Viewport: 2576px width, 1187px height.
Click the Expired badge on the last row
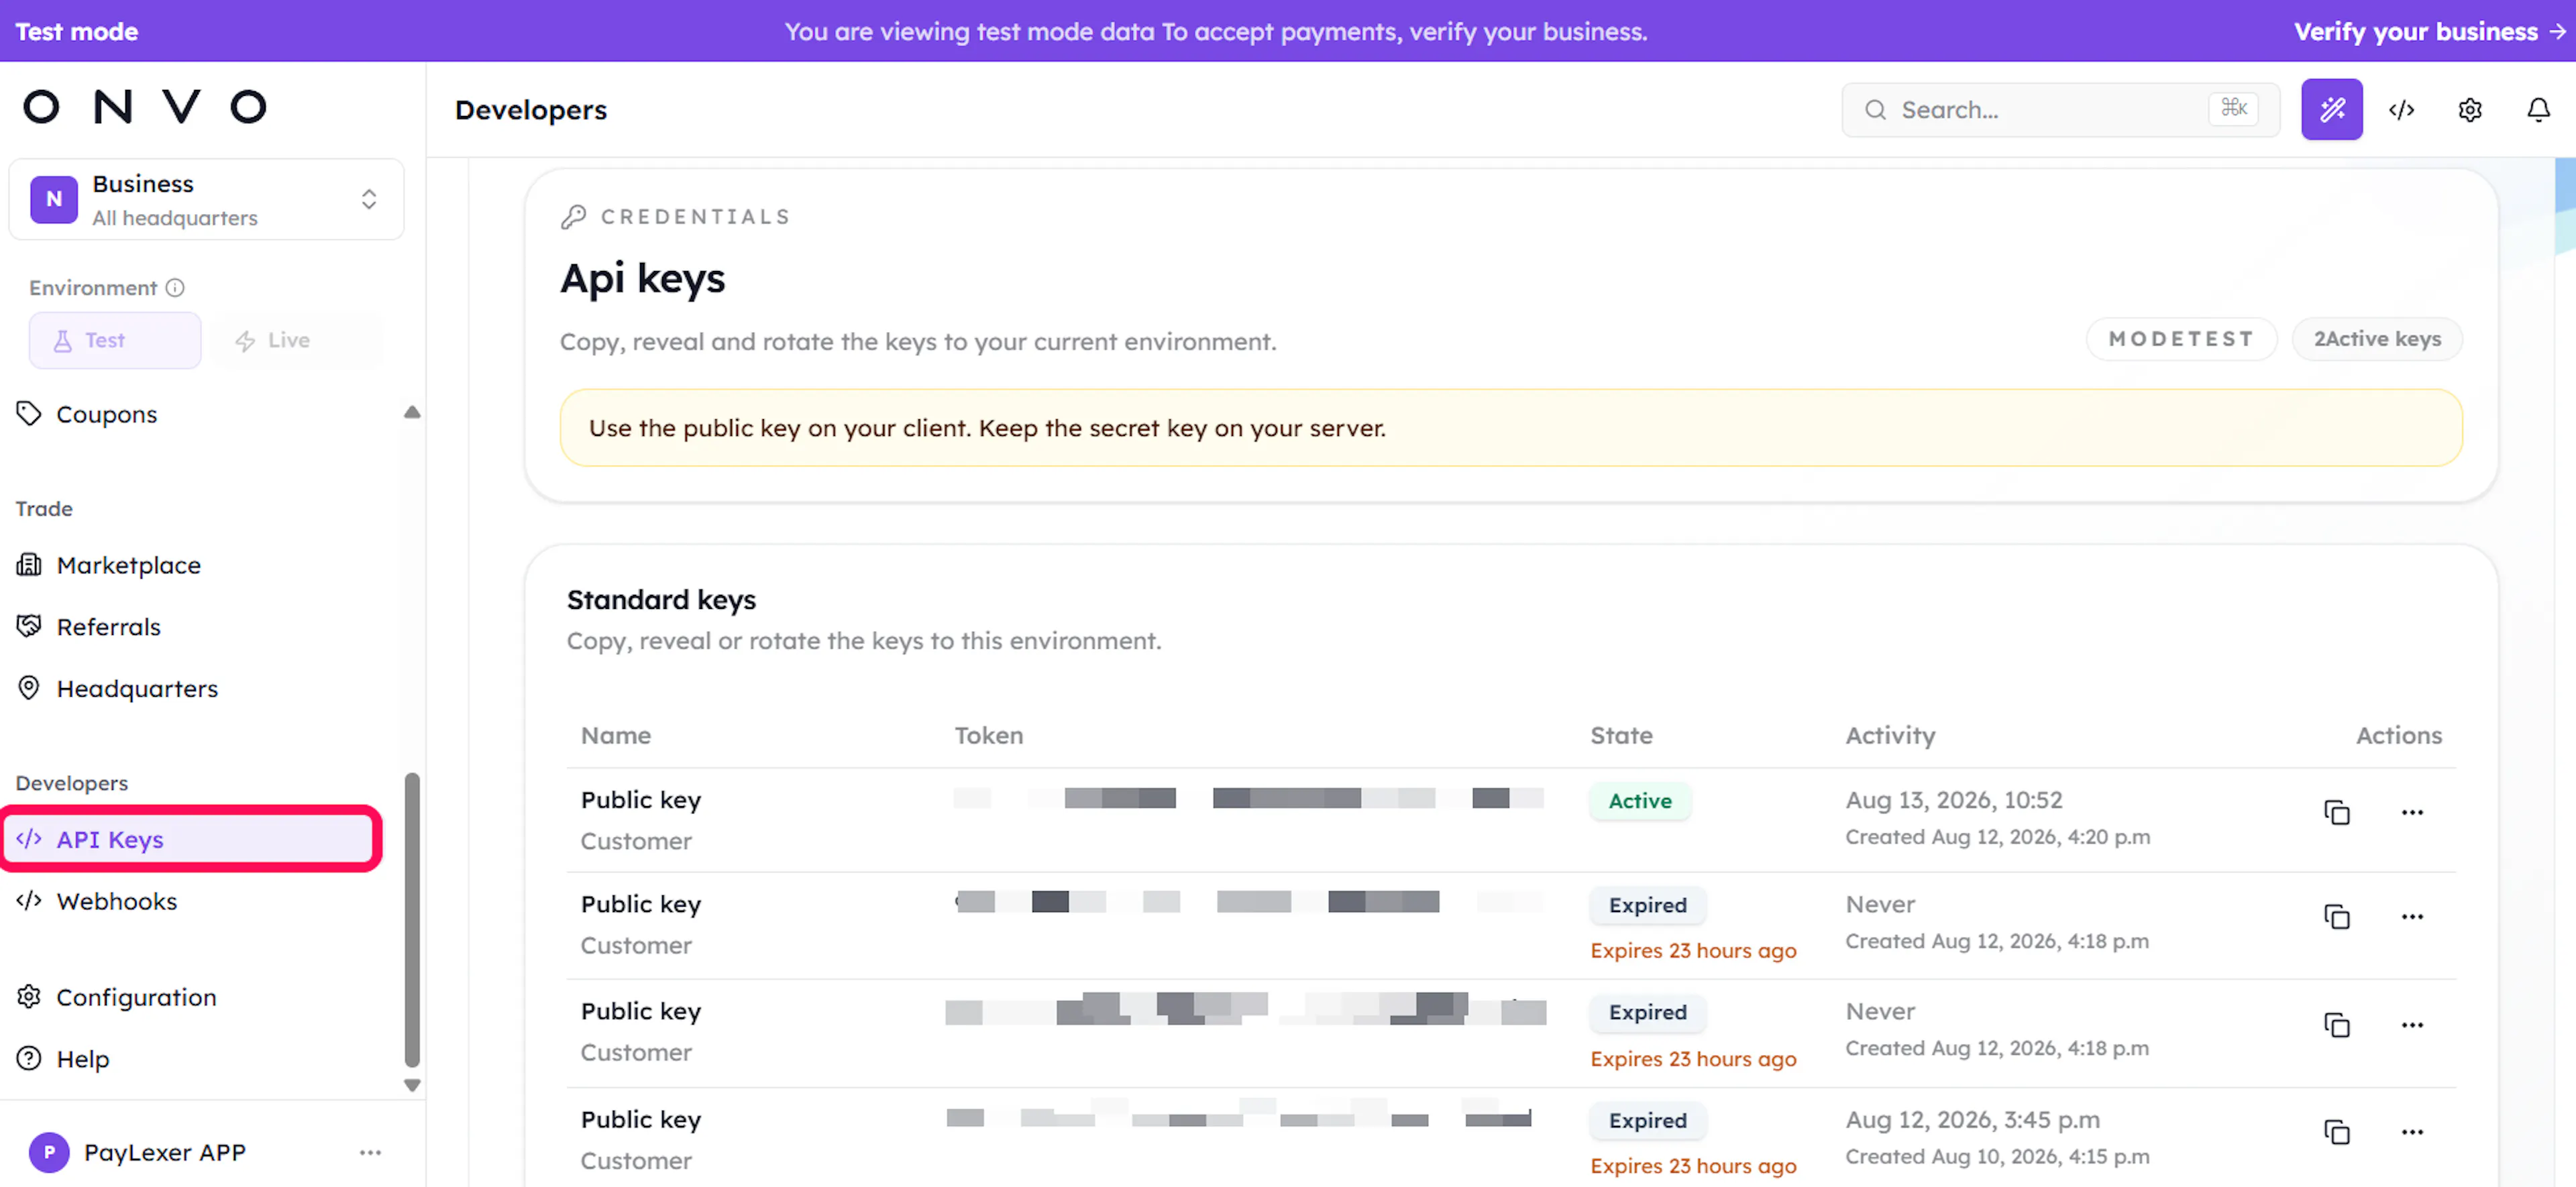tap(1648, 1121)
